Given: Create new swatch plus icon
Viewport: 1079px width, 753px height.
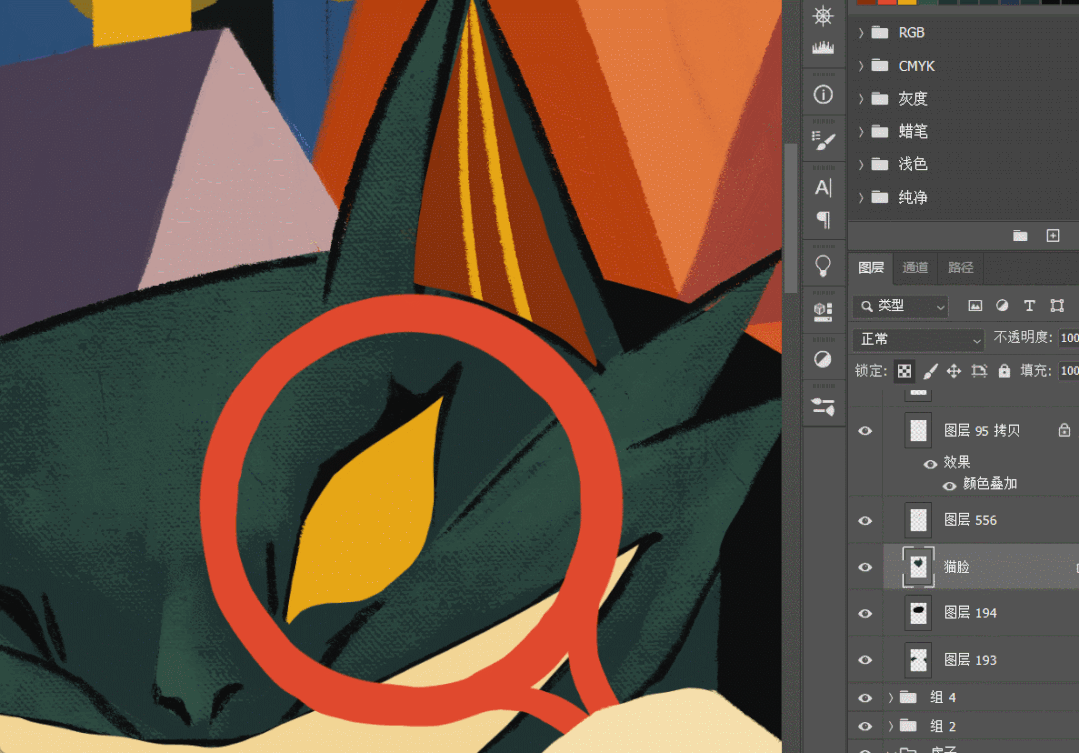Looking at the screenshot, I should pos(1053,236).
